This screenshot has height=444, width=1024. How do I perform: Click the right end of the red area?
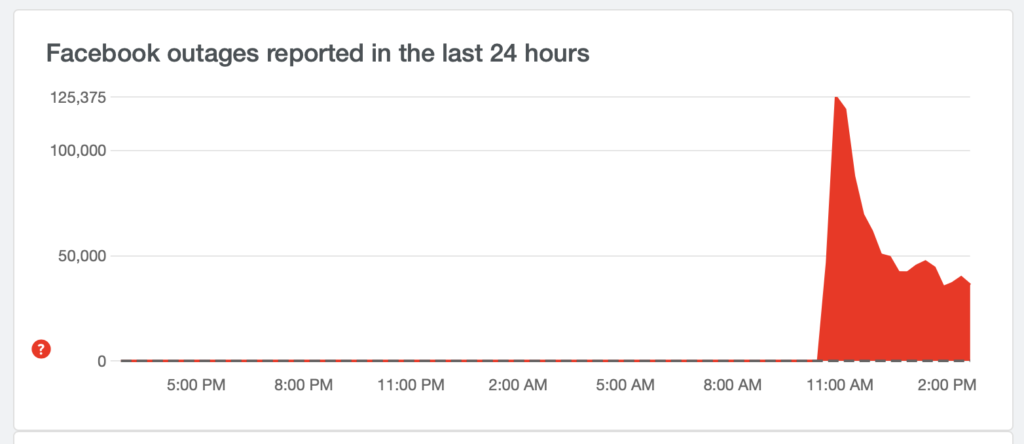[968, 320]
